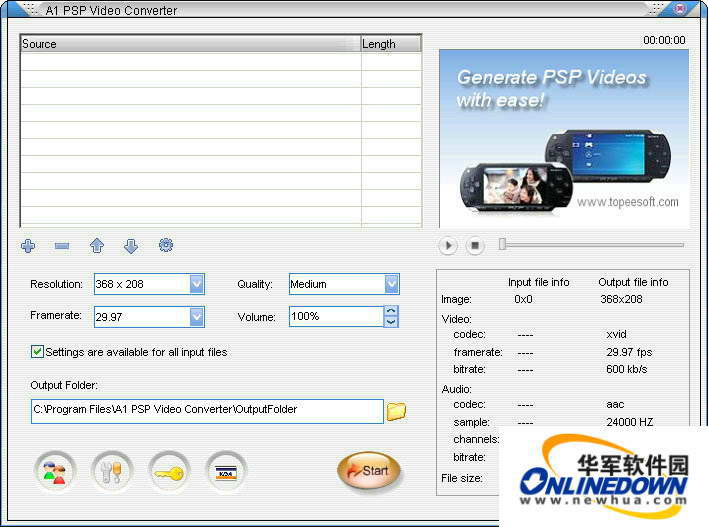Add a source file with plus icon
The width and height of the screenshot is (708, 527).
coord(28,246)
